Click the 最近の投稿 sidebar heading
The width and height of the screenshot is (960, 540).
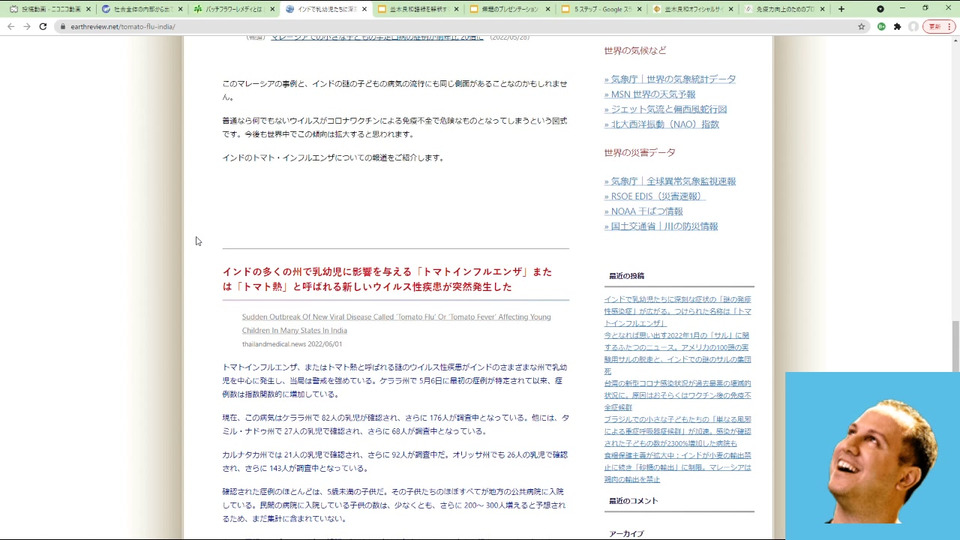[x=626, y=276]
